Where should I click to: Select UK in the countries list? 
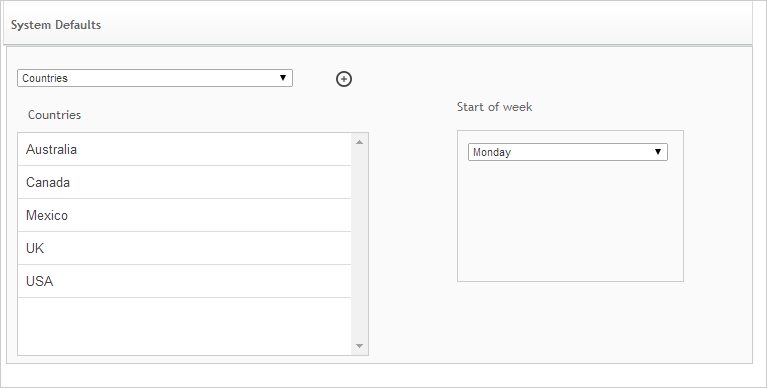(184, 248)
